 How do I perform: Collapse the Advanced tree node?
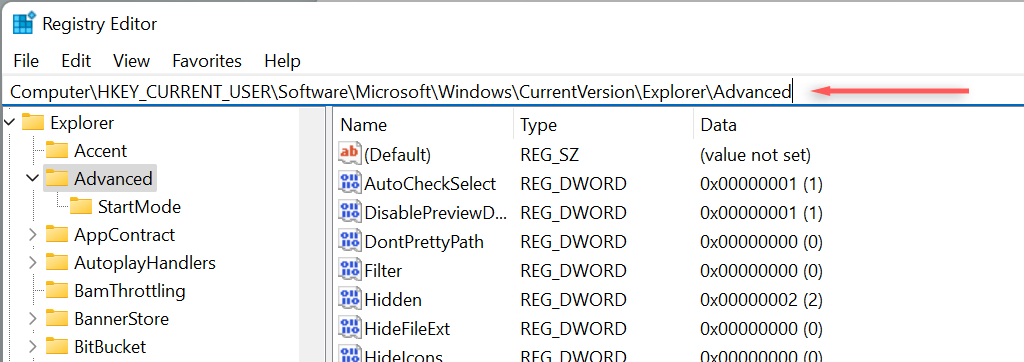[x=33, y=178]
